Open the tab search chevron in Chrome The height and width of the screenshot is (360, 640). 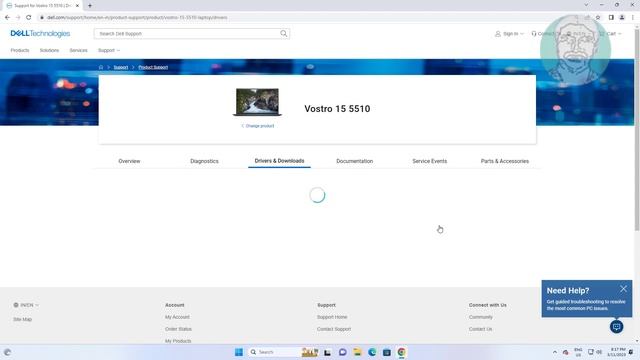point(586,5)
